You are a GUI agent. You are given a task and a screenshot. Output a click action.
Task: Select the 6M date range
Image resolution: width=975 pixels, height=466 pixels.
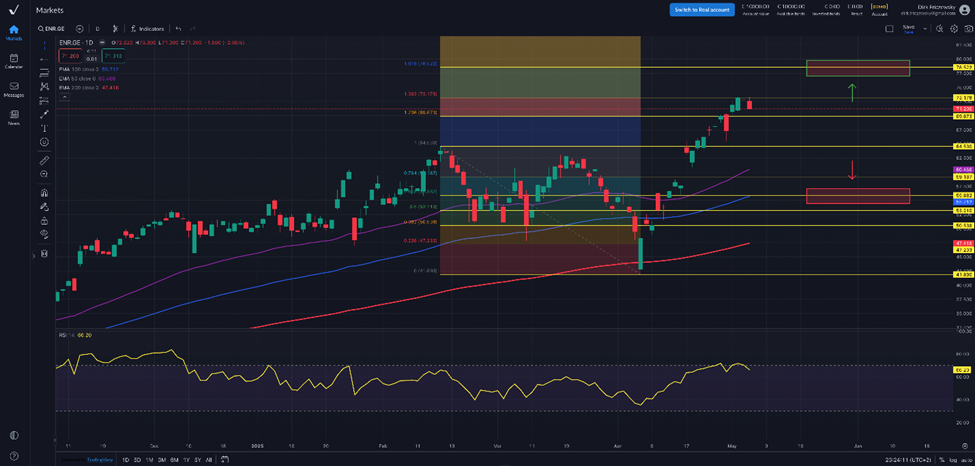174,459
